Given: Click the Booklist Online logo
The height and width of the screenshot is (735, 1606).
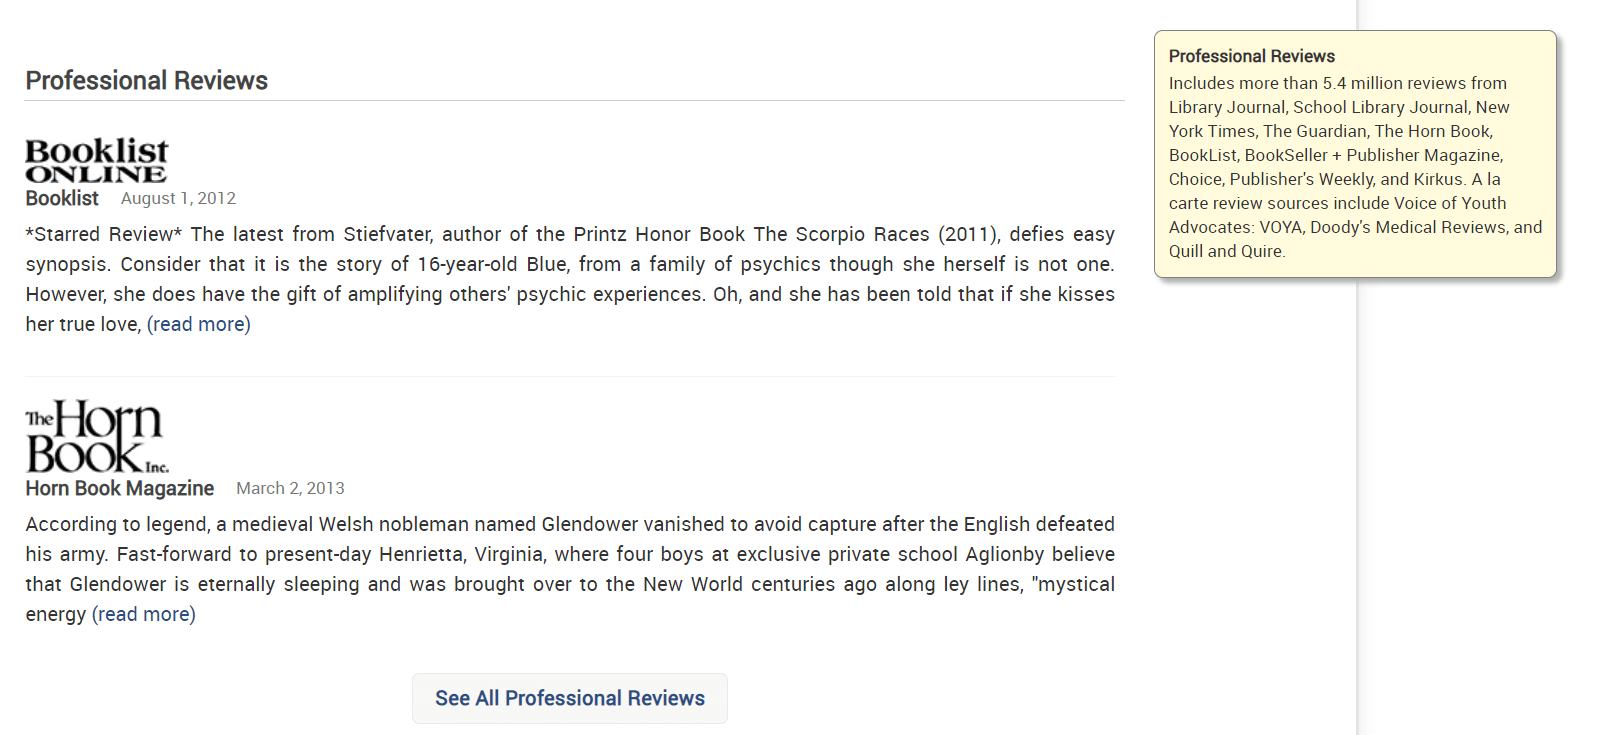Looking at the screenshot, I should pyautogui.click(x=97, y=161).
